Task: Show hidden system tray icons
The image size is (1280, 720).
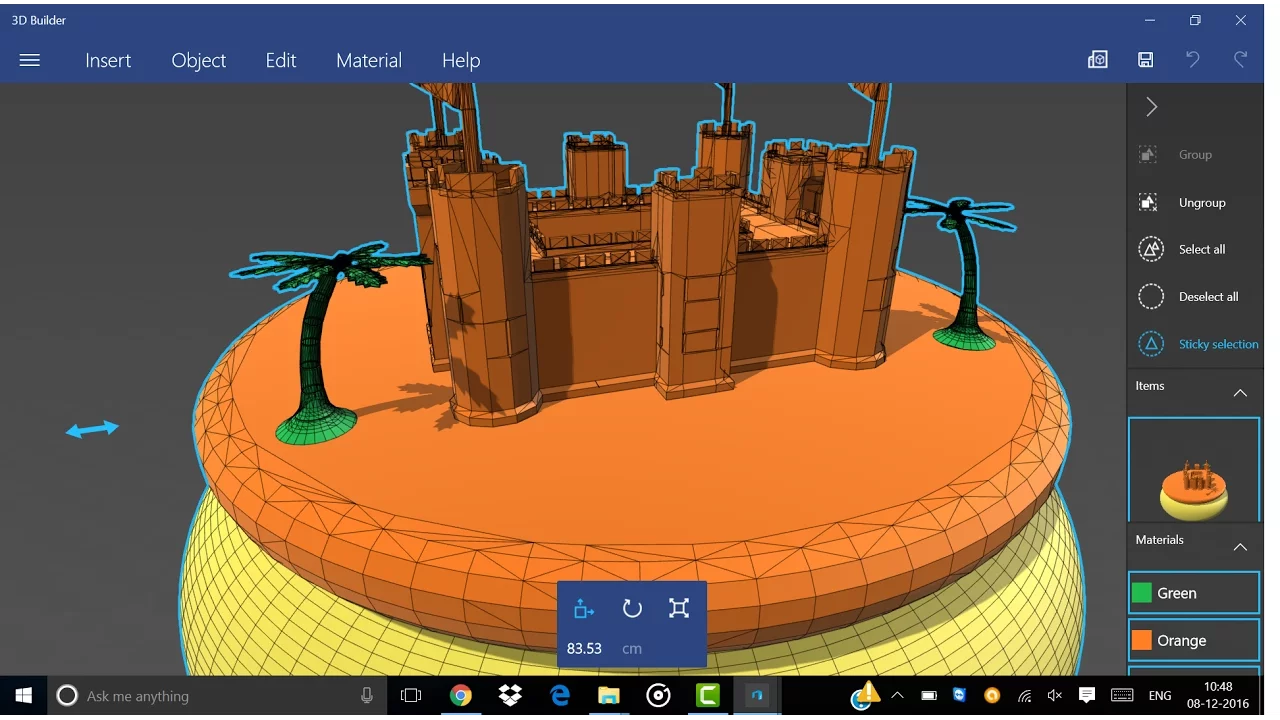Action: pyautogui.click(x=897, y=696)
